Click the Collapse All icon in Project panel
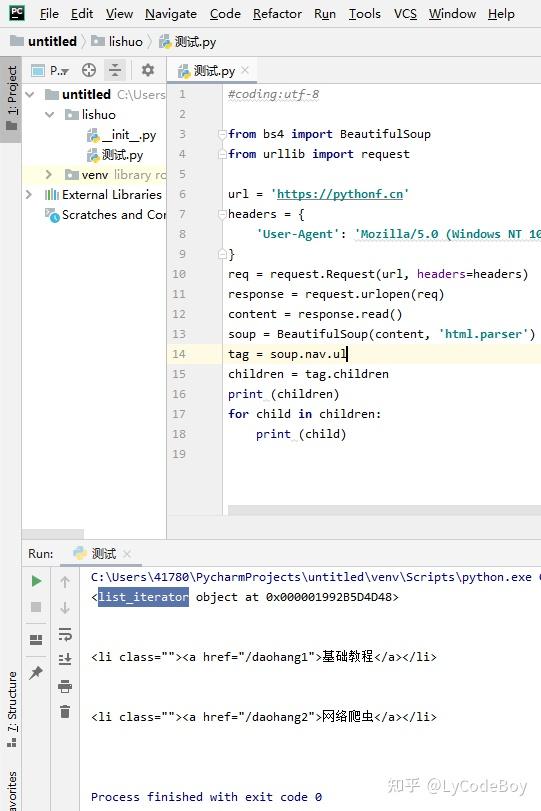 115,70
